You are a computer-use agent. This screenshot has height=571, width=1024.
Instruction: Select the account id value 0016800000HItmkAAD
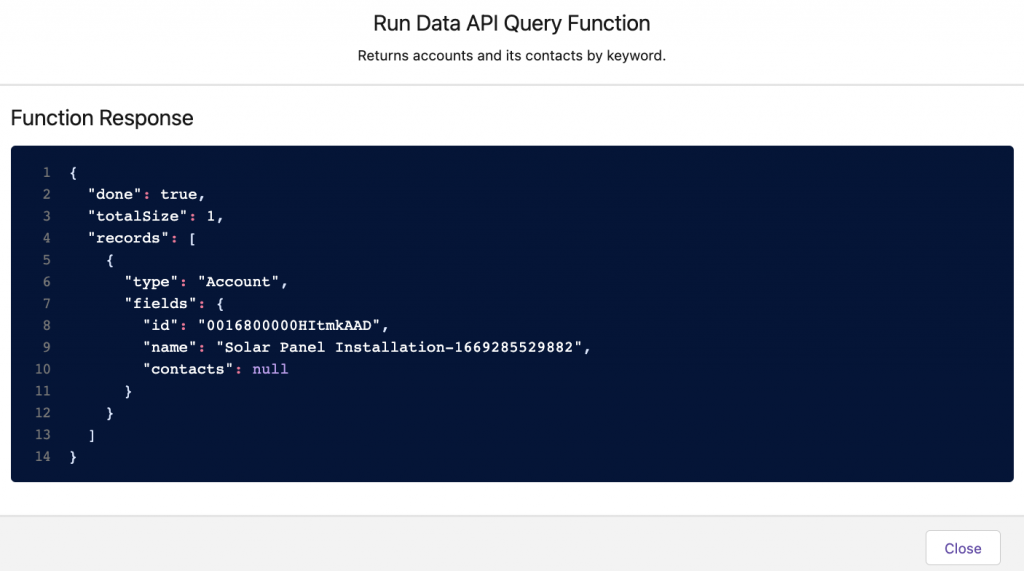click(291, 326)
